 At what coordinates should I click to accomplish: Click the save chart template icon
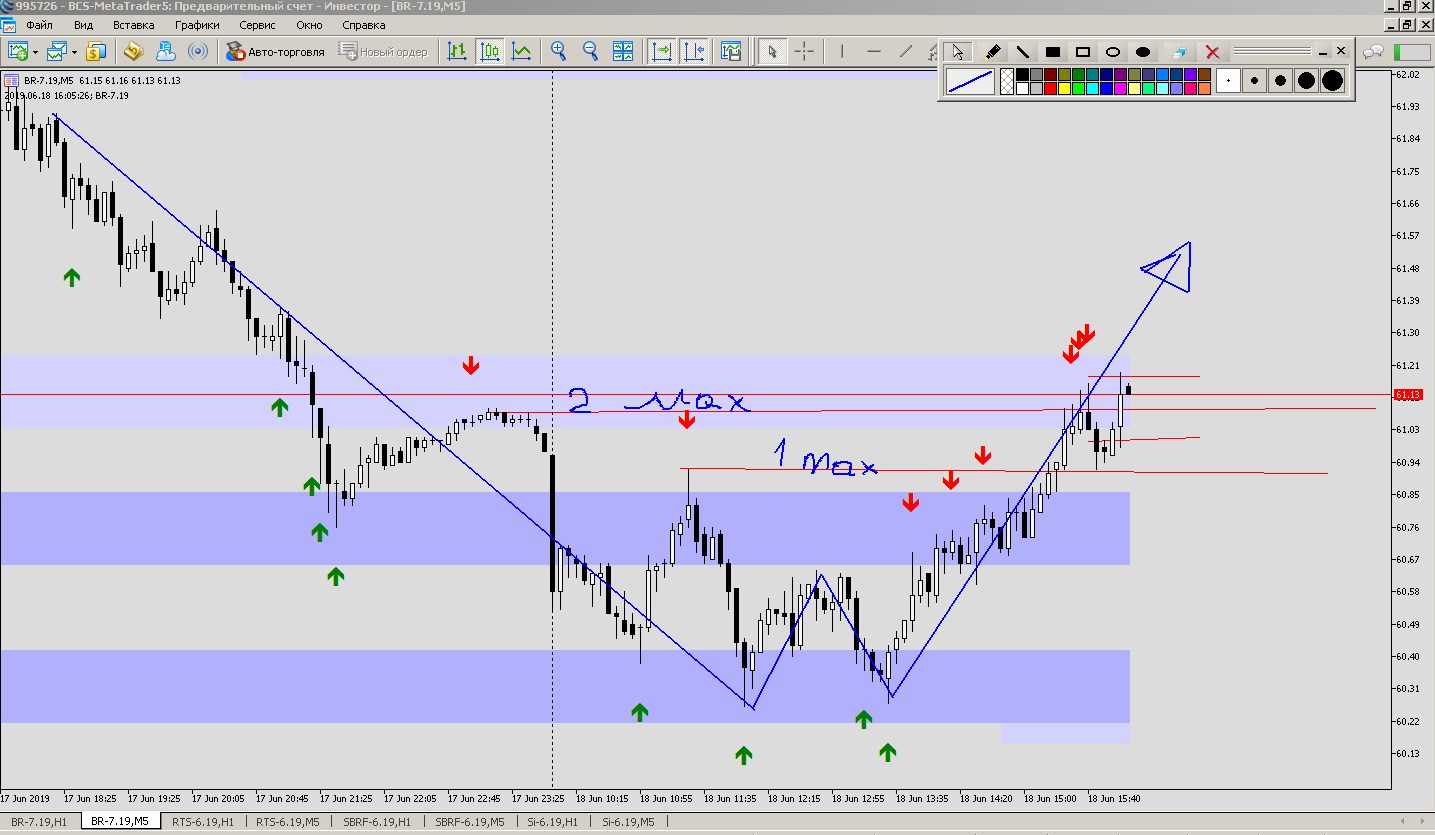pos(731,51)
